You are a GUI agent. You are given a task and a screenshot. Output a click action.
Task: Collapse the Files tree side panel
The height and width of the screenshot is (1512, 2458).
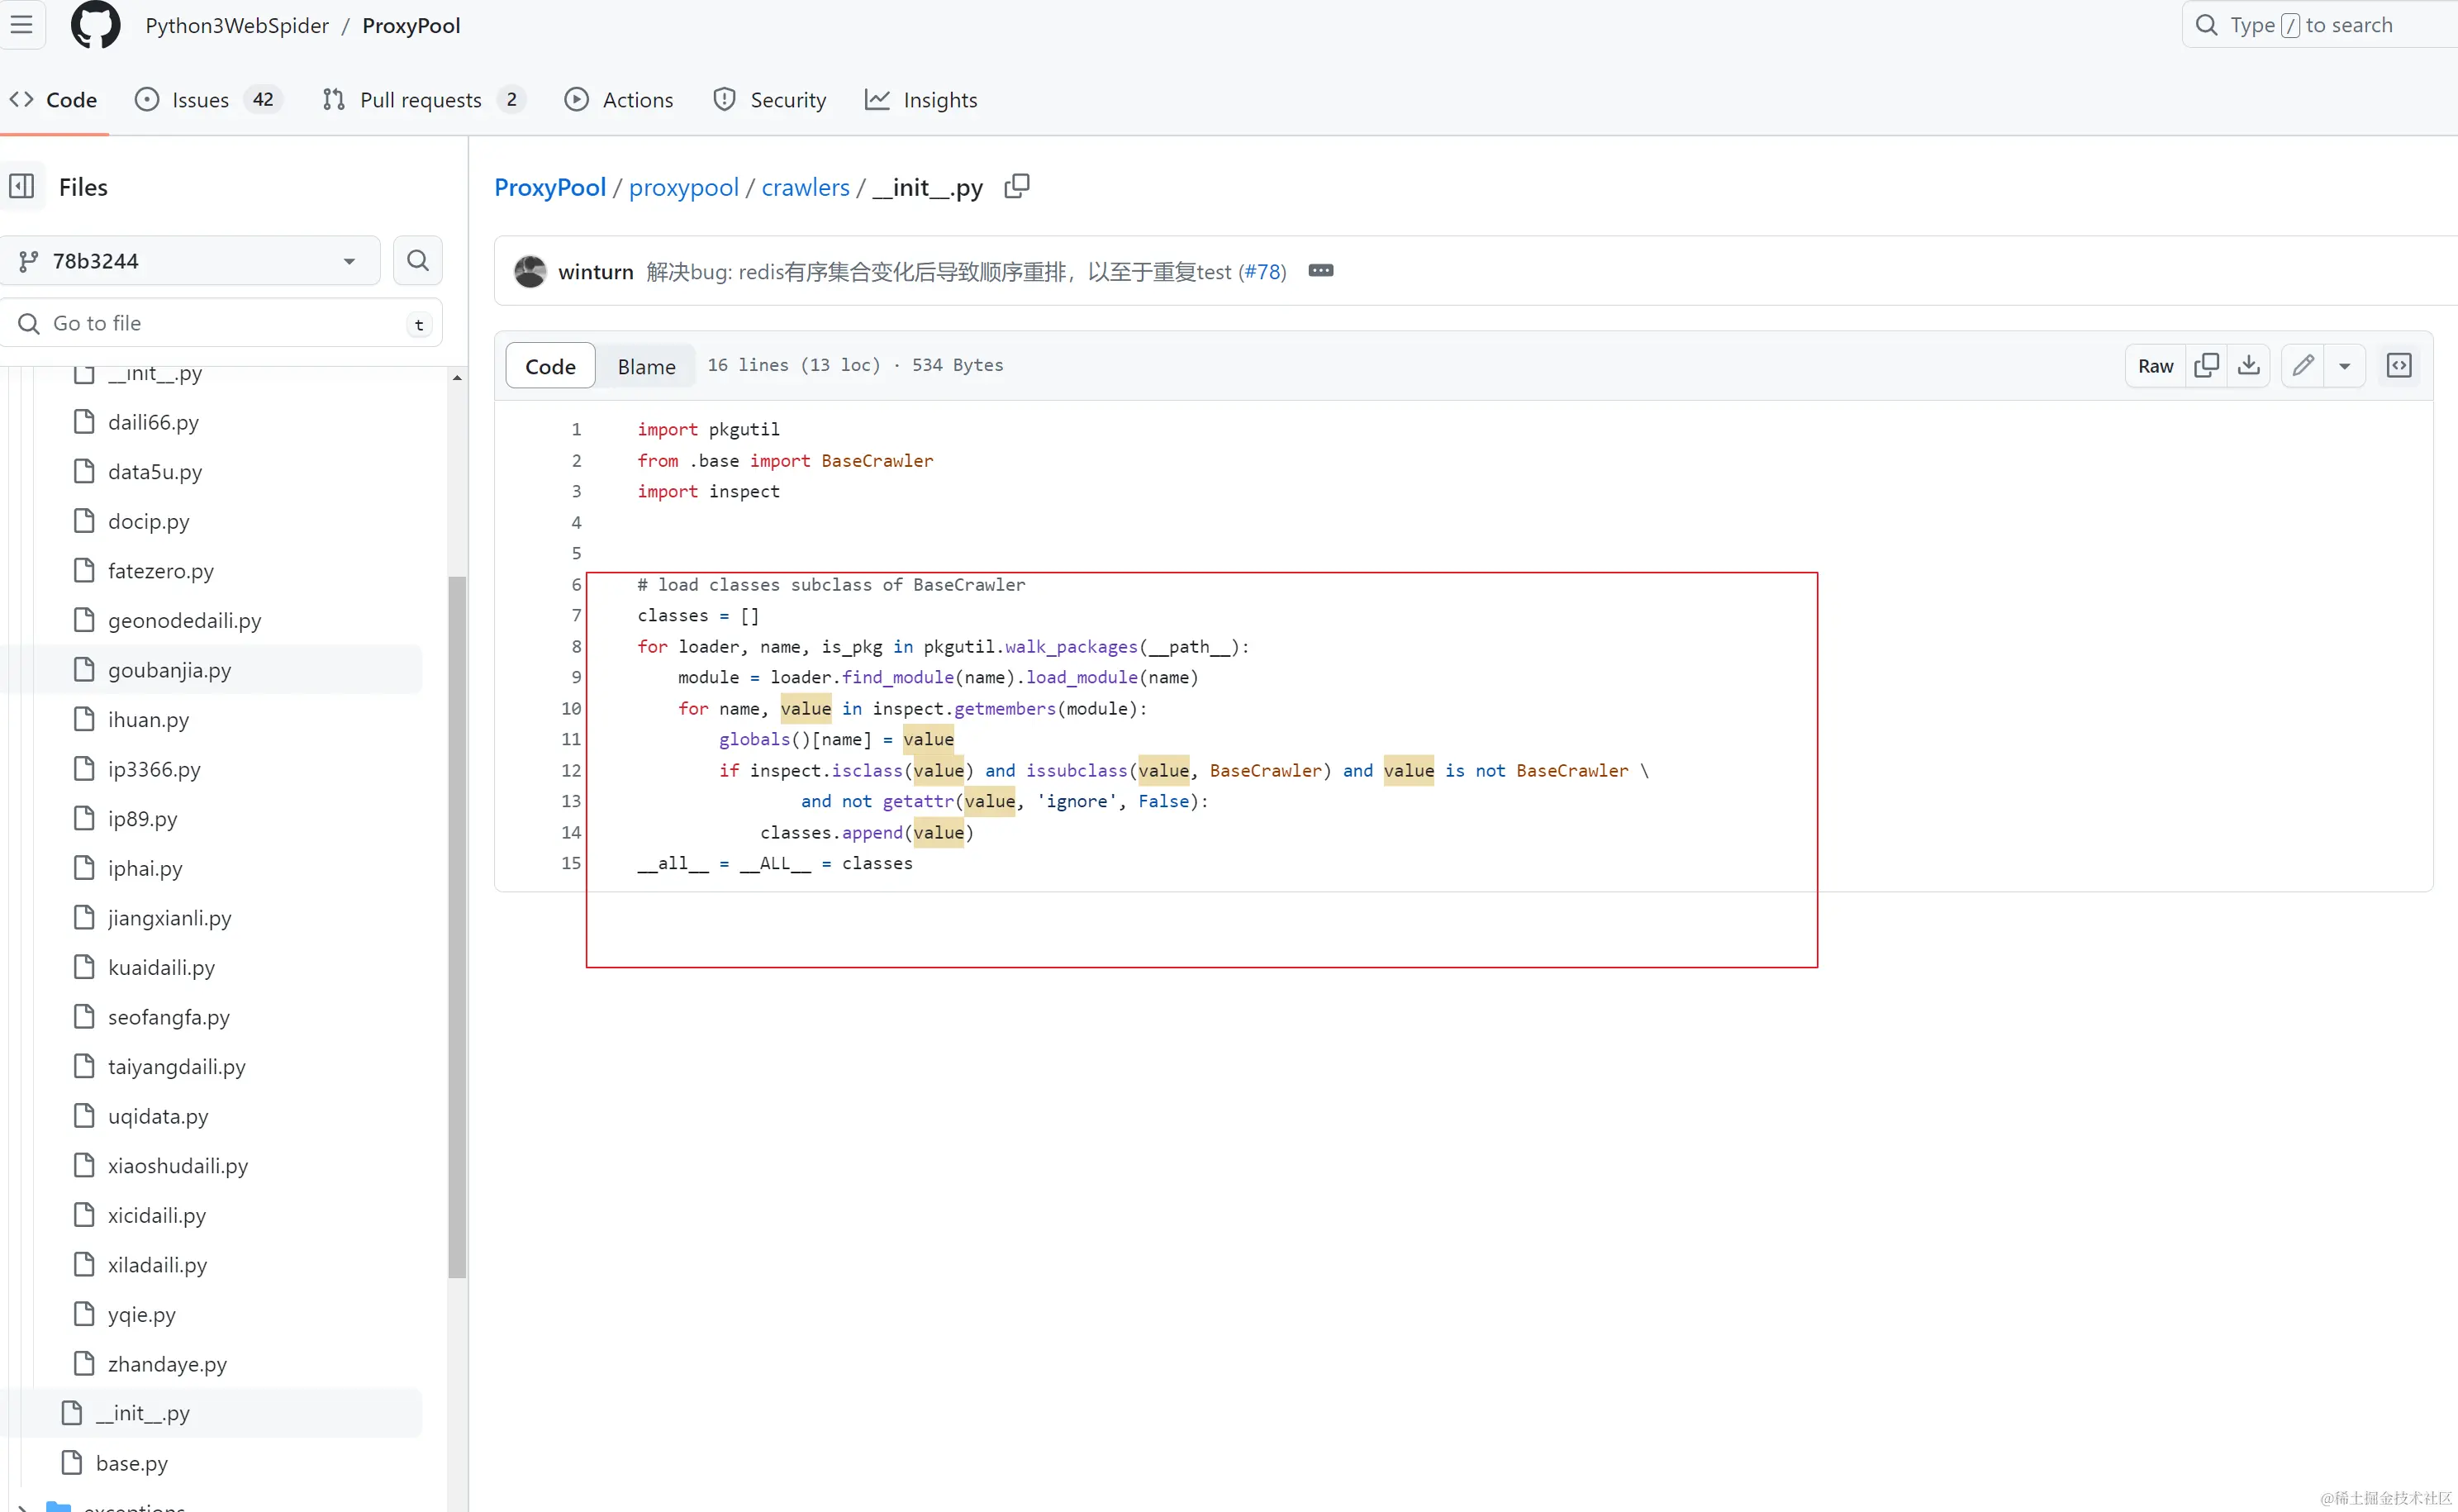tap(22, 187)
